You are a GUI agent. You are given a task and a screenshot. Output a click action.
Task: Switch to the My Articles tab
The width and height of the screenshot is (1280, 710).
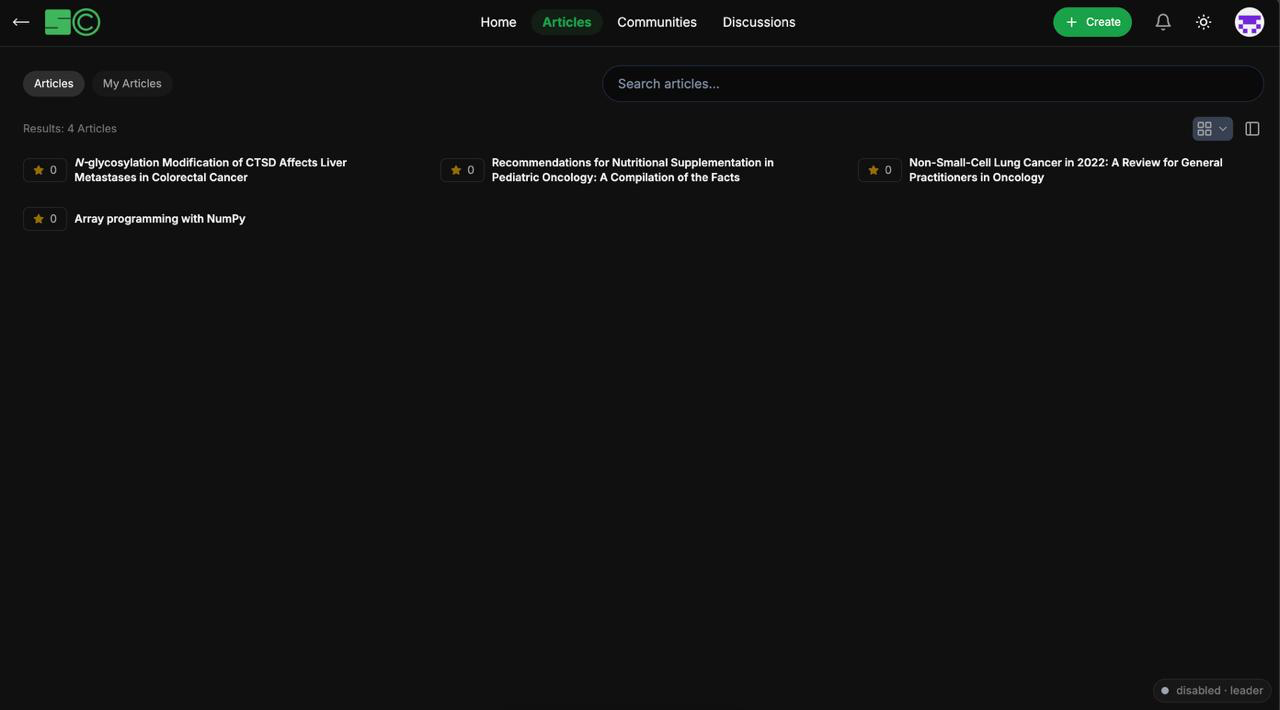coord(132,84)
